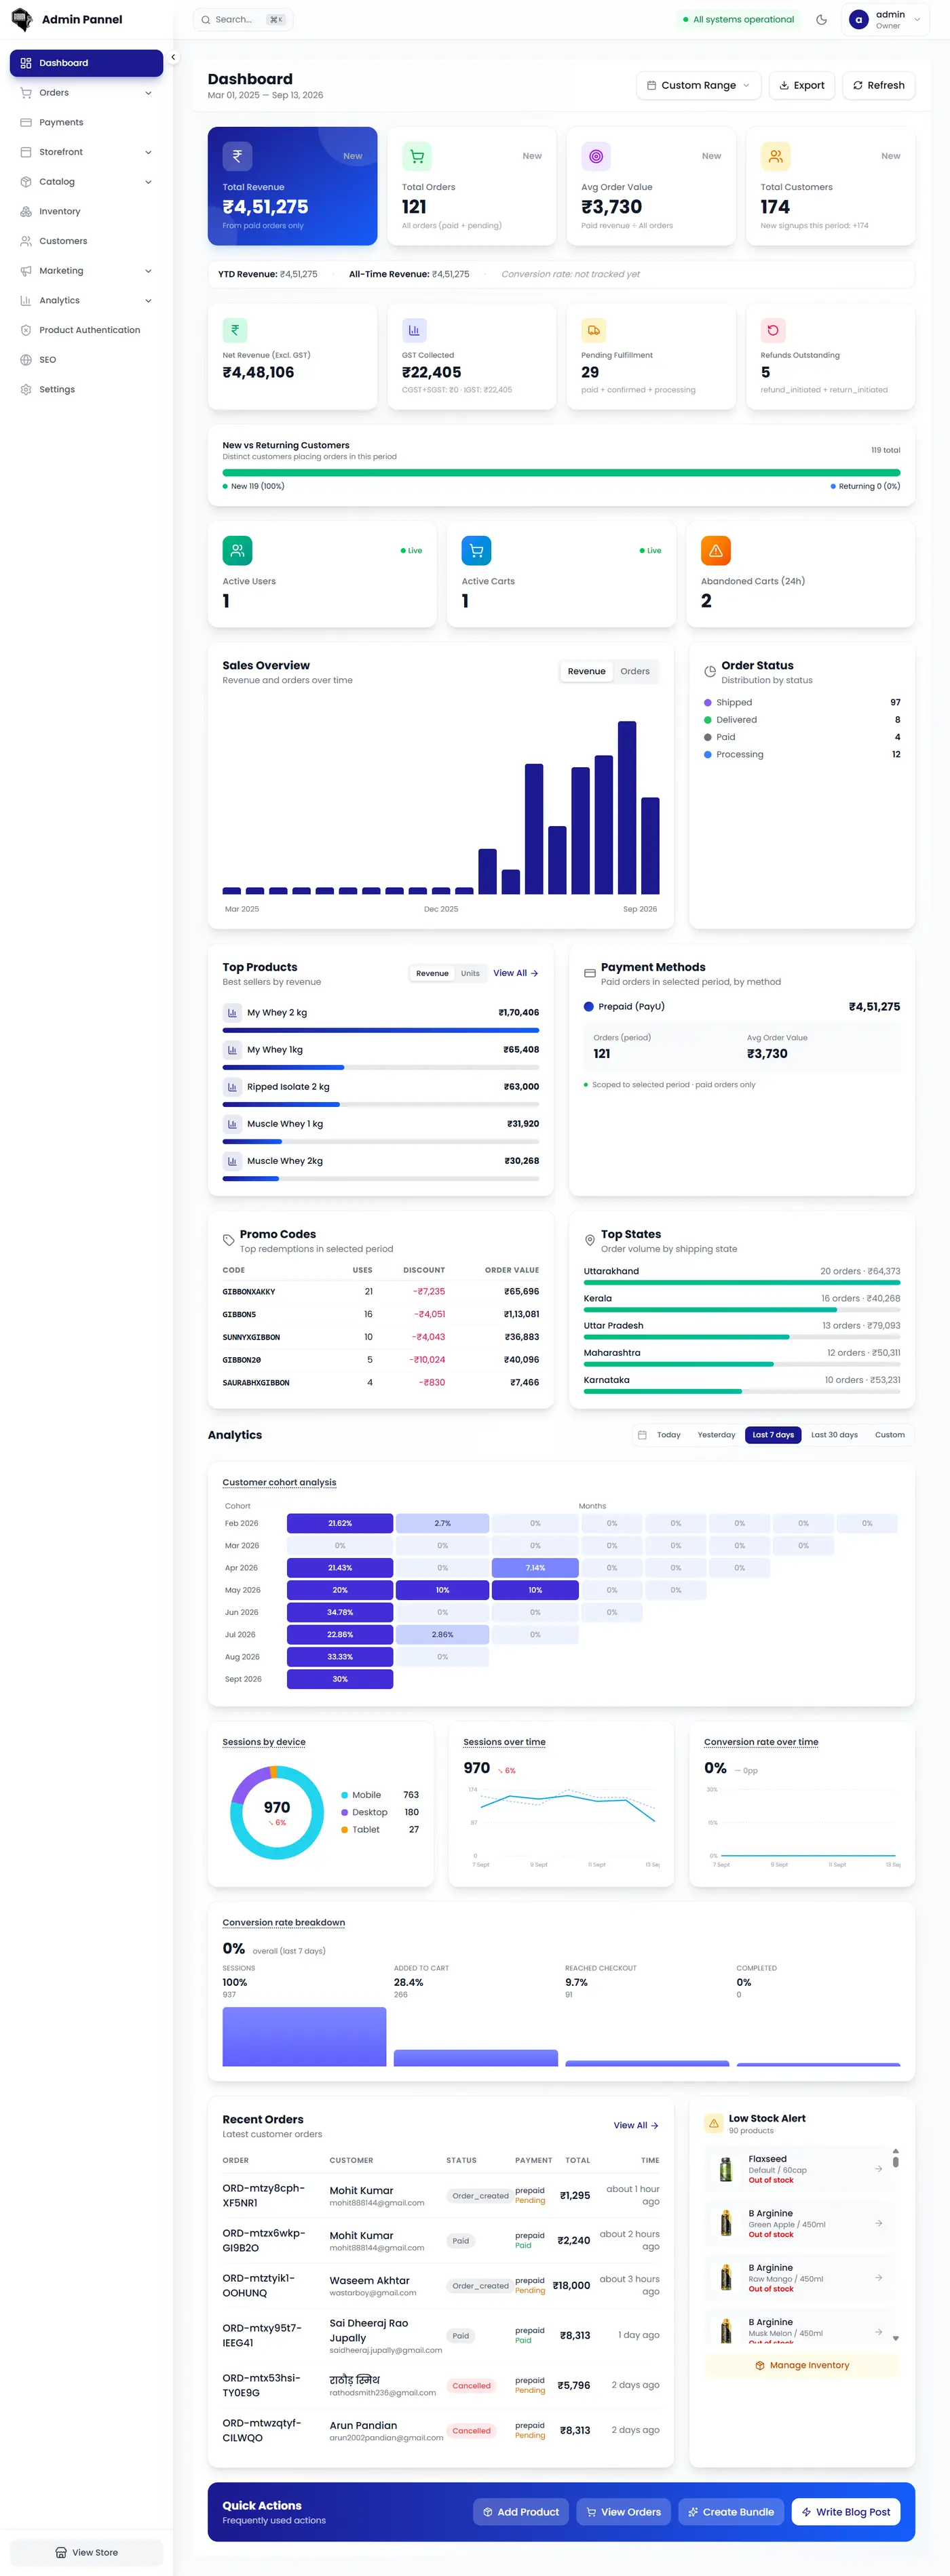Click the Export button
950x2576 pixels.
click(x=802, y=85)
